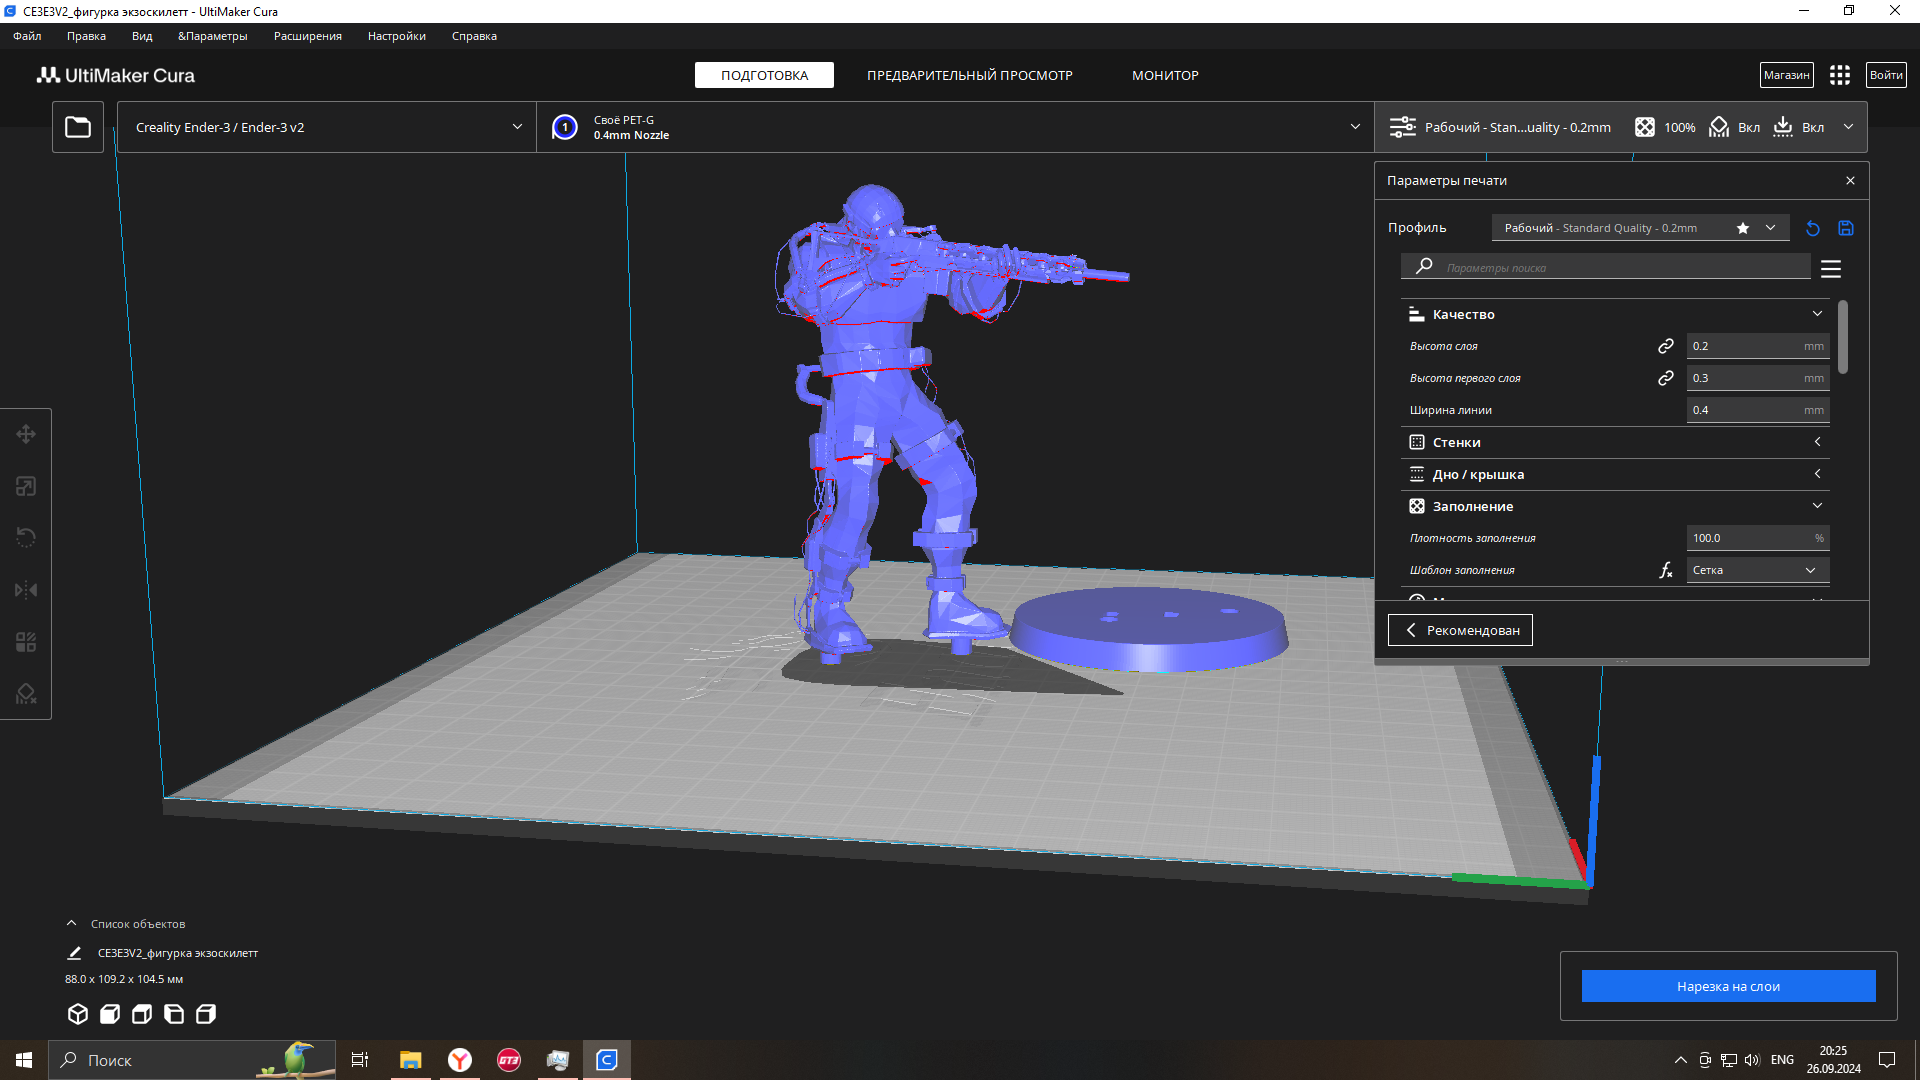Open the infill pattern Сетка dropdown
This screenshot has width=1920, height=1080.
(x=1757, y=570)
